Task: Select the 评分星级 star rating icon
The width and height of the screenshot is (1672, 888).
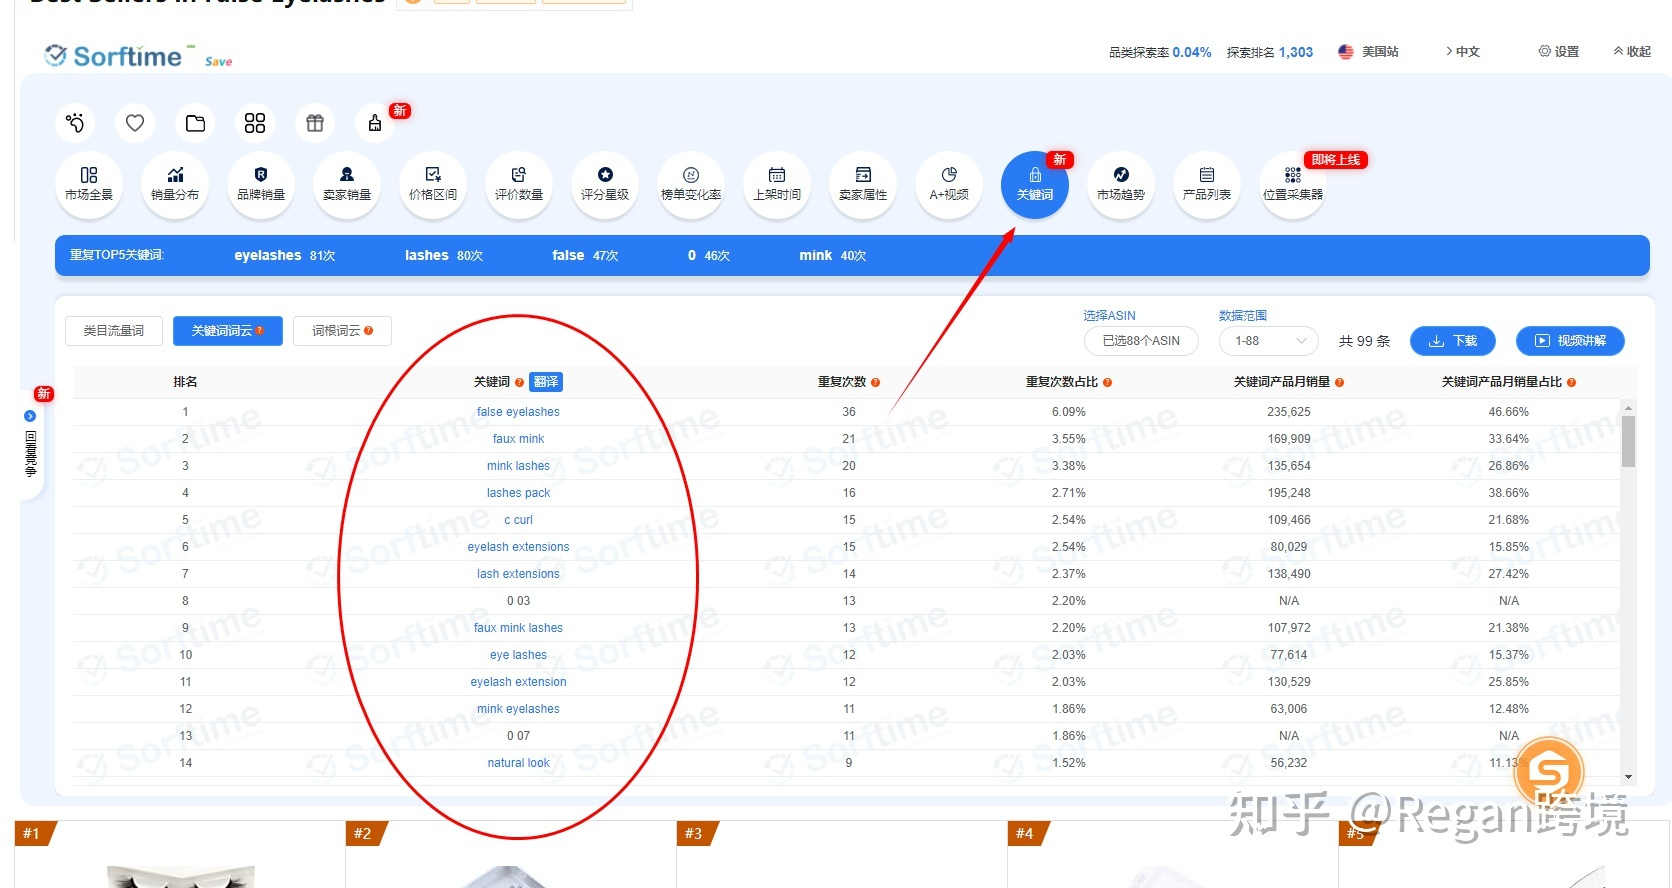Action: [x=605, y=184]
